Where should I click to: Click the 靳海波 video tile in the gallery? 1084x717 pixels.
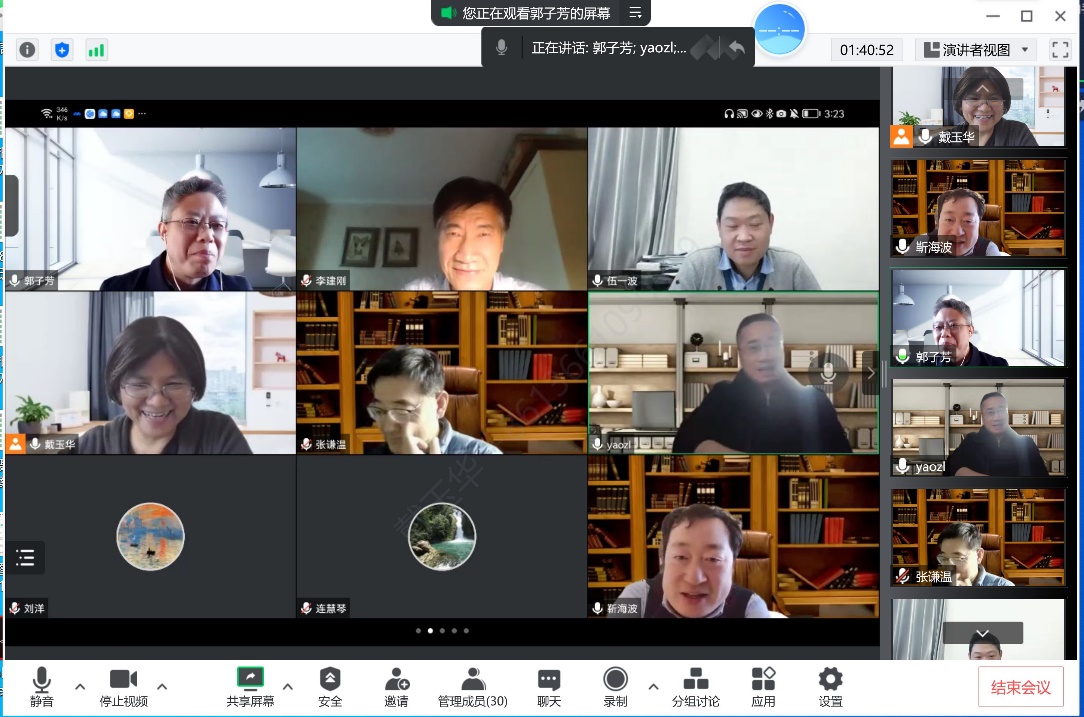click(733, 537)
